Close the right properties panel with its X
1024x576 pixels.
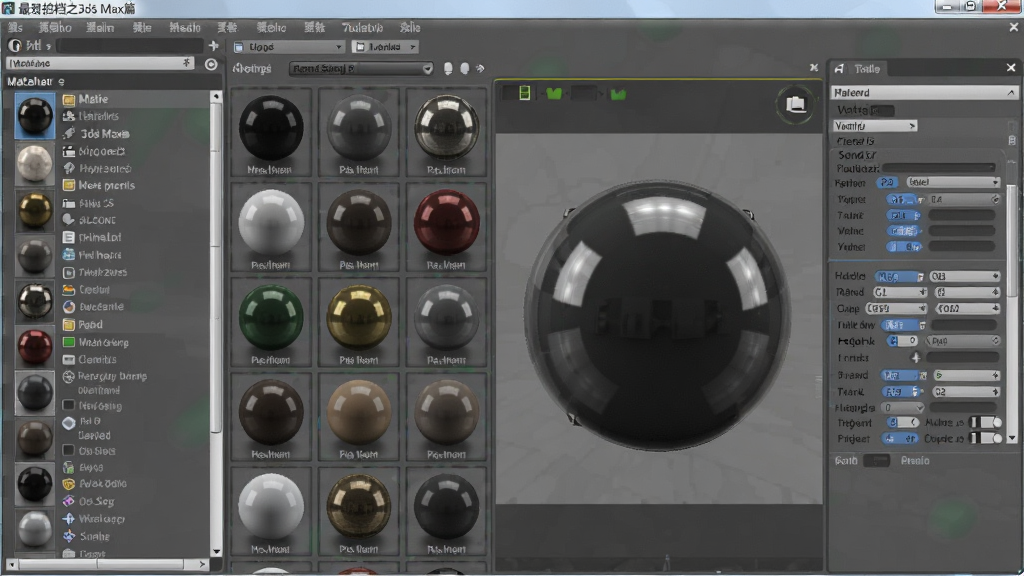pos(1011,67)
